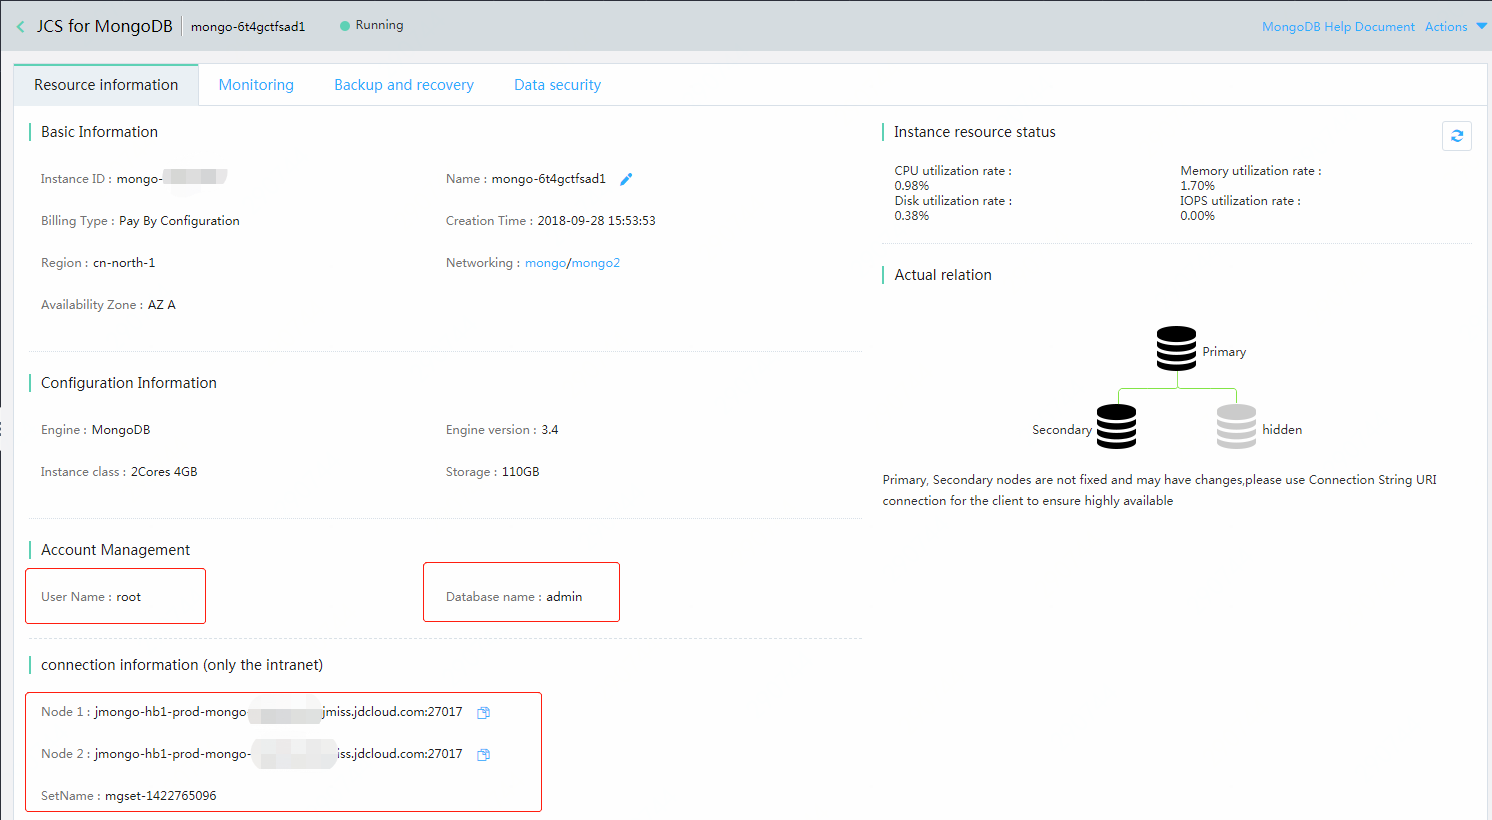
Task: Click the User Name root value
Action: (x=129, y=597)
